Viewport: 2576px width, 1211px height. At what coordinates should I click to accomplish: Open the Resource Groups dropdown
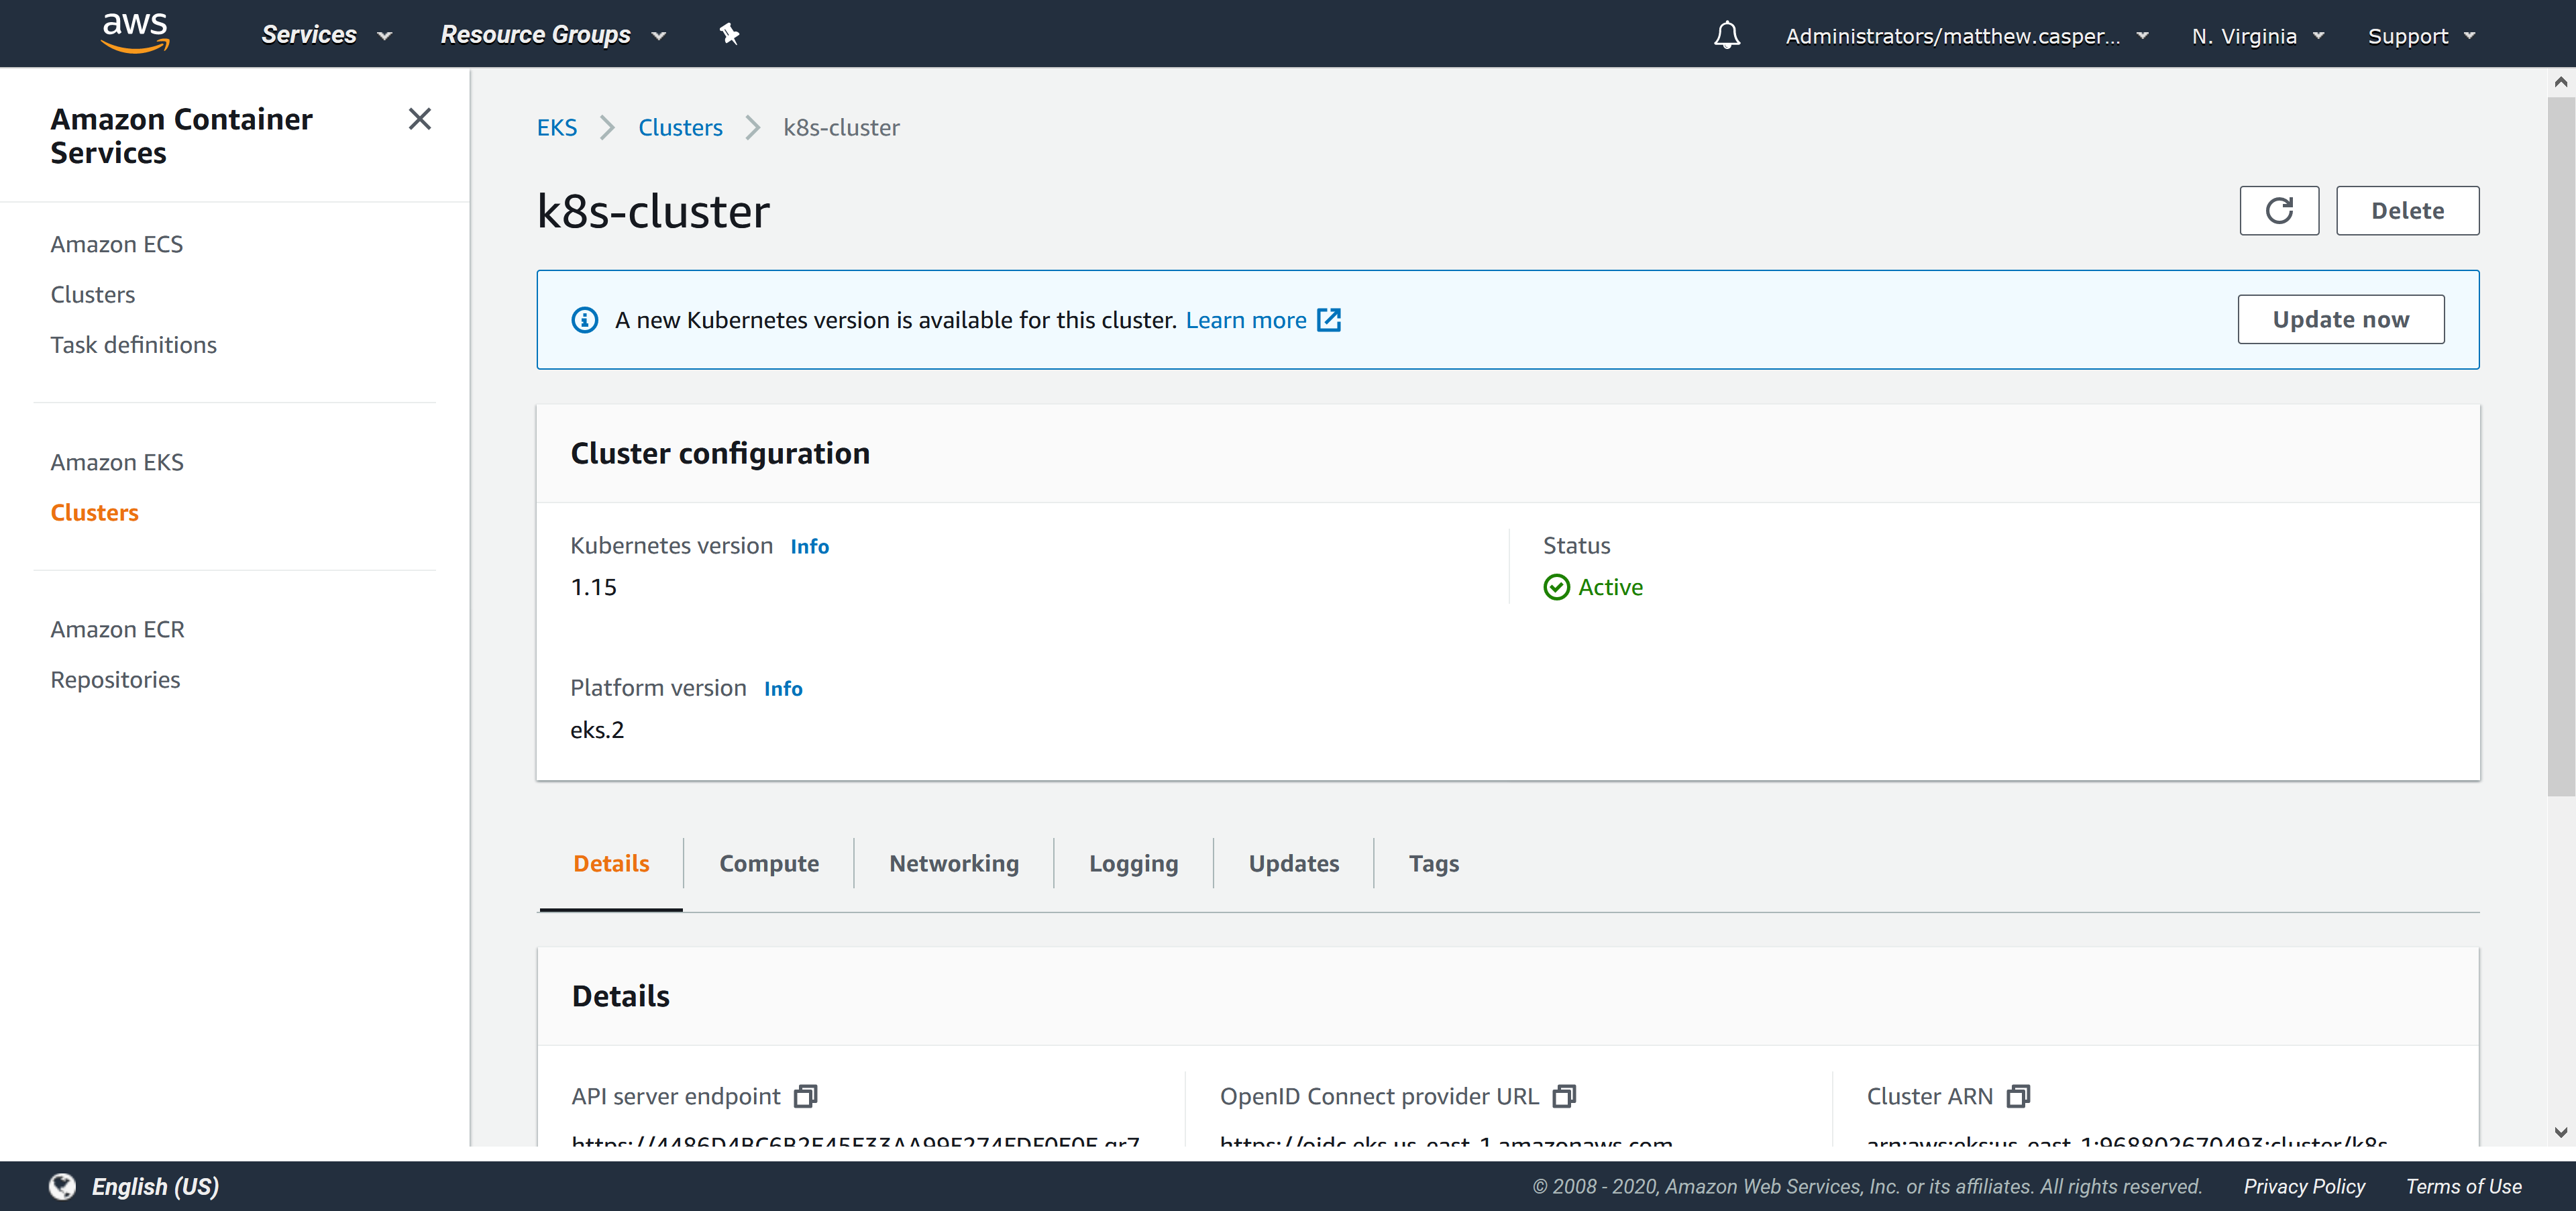click(x=553, y=35)
